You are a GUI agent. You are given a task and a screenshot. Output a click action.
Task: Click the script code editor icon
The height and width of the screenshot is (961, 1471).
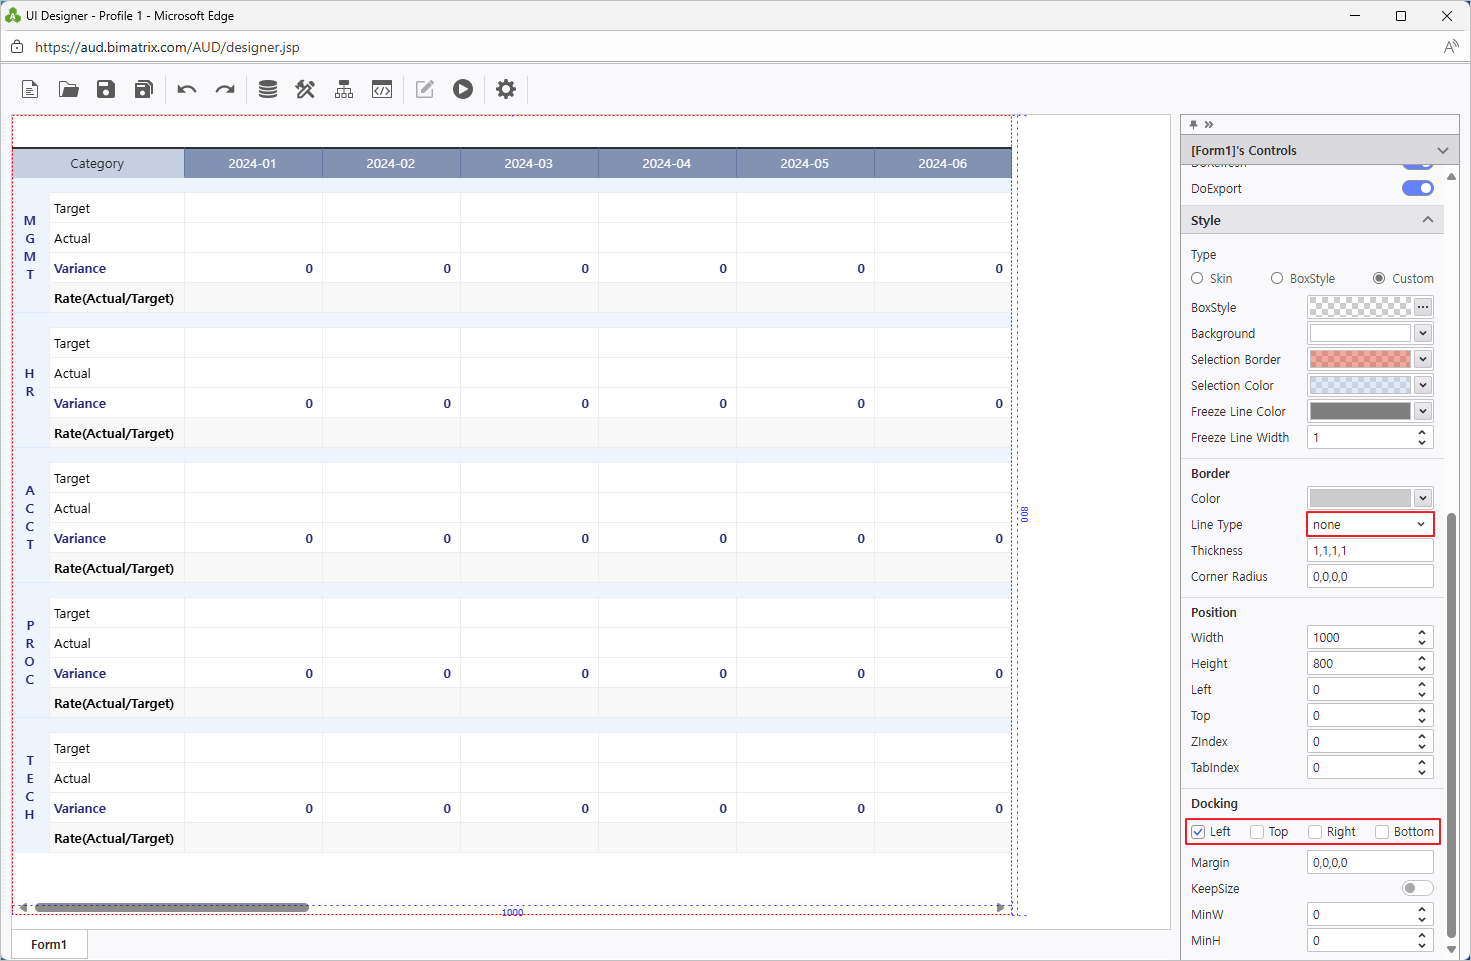click(381, 89)
